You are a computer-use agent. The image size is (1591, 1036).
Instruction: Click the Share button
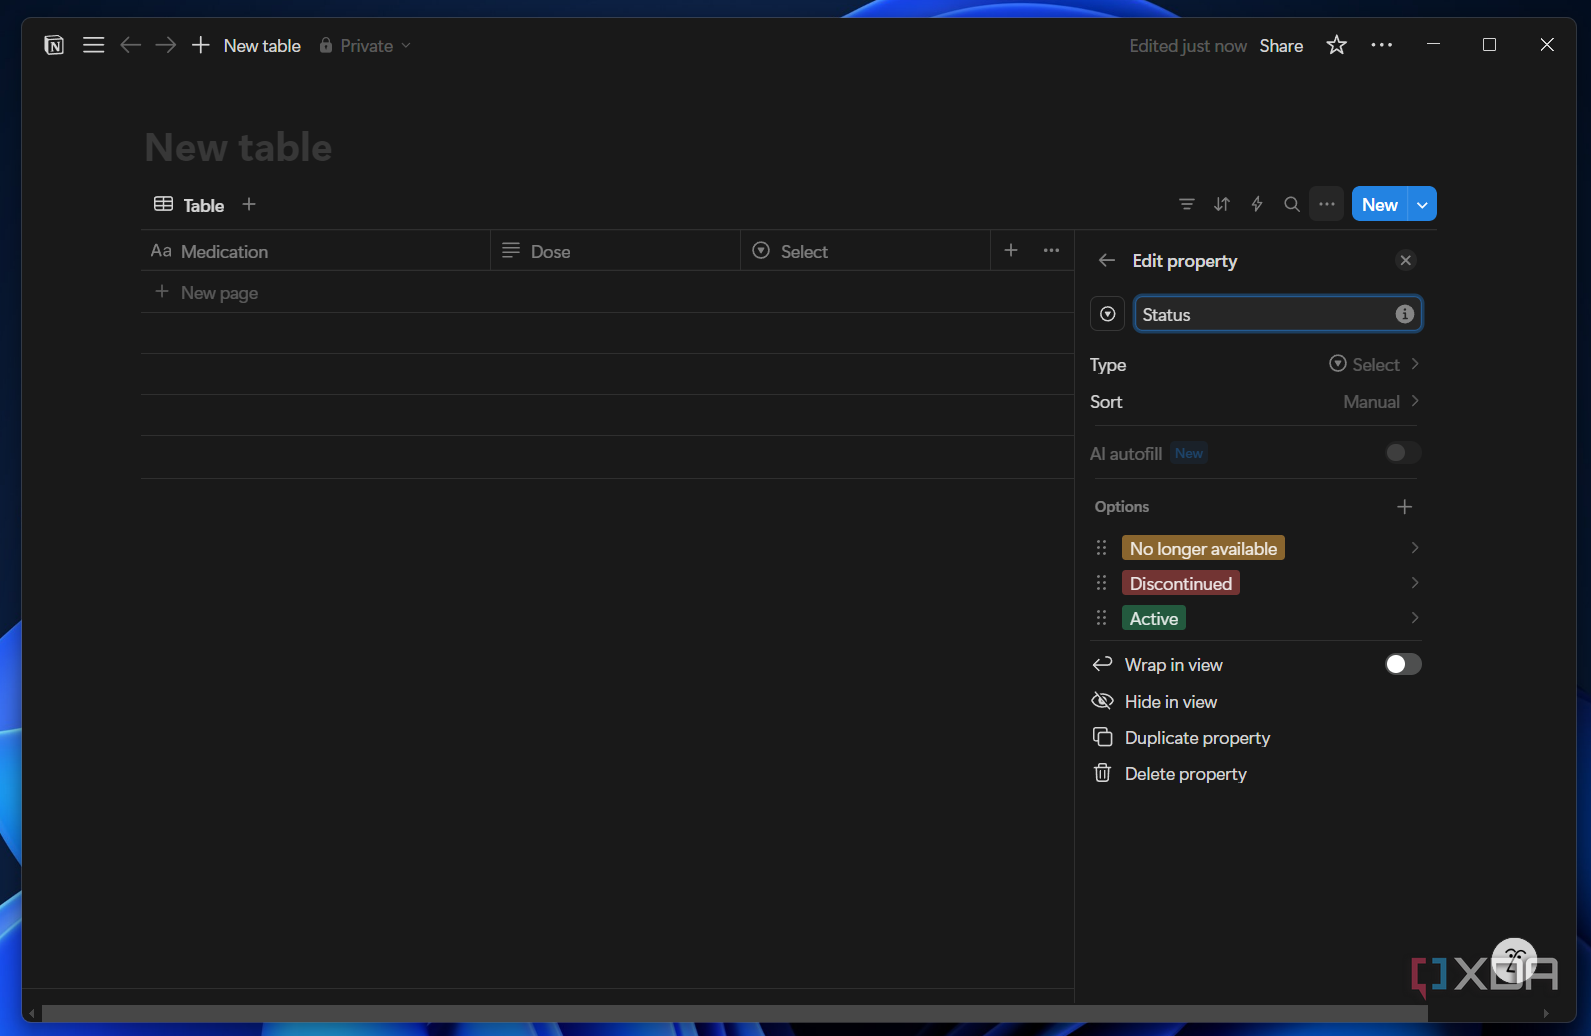tap(1281, 46)
